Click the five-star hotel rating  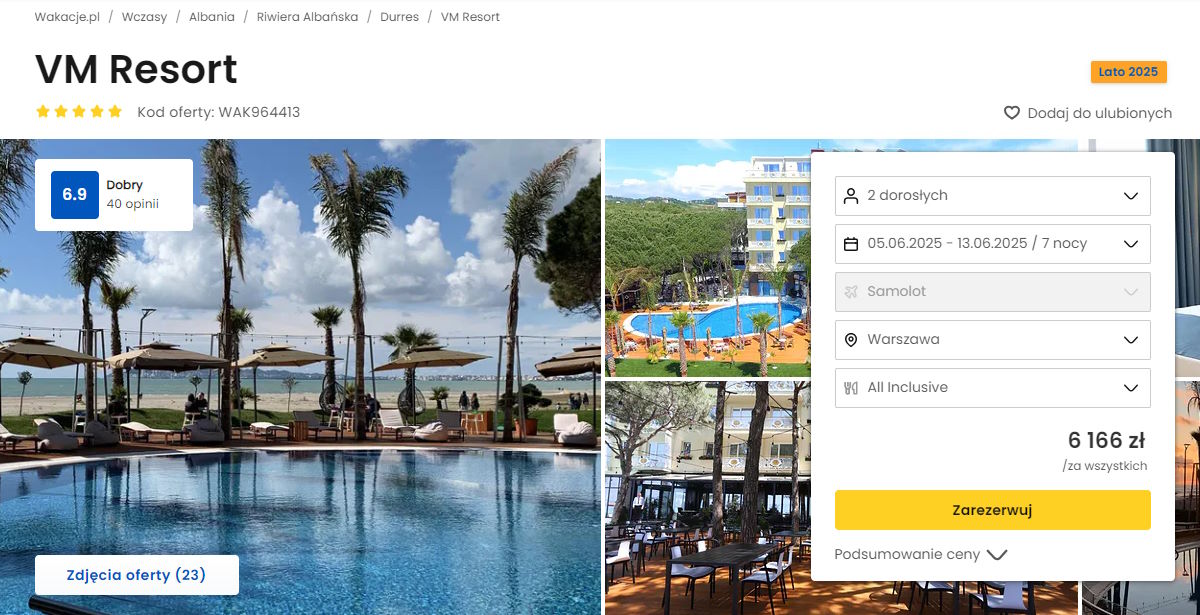coord(79,112)
